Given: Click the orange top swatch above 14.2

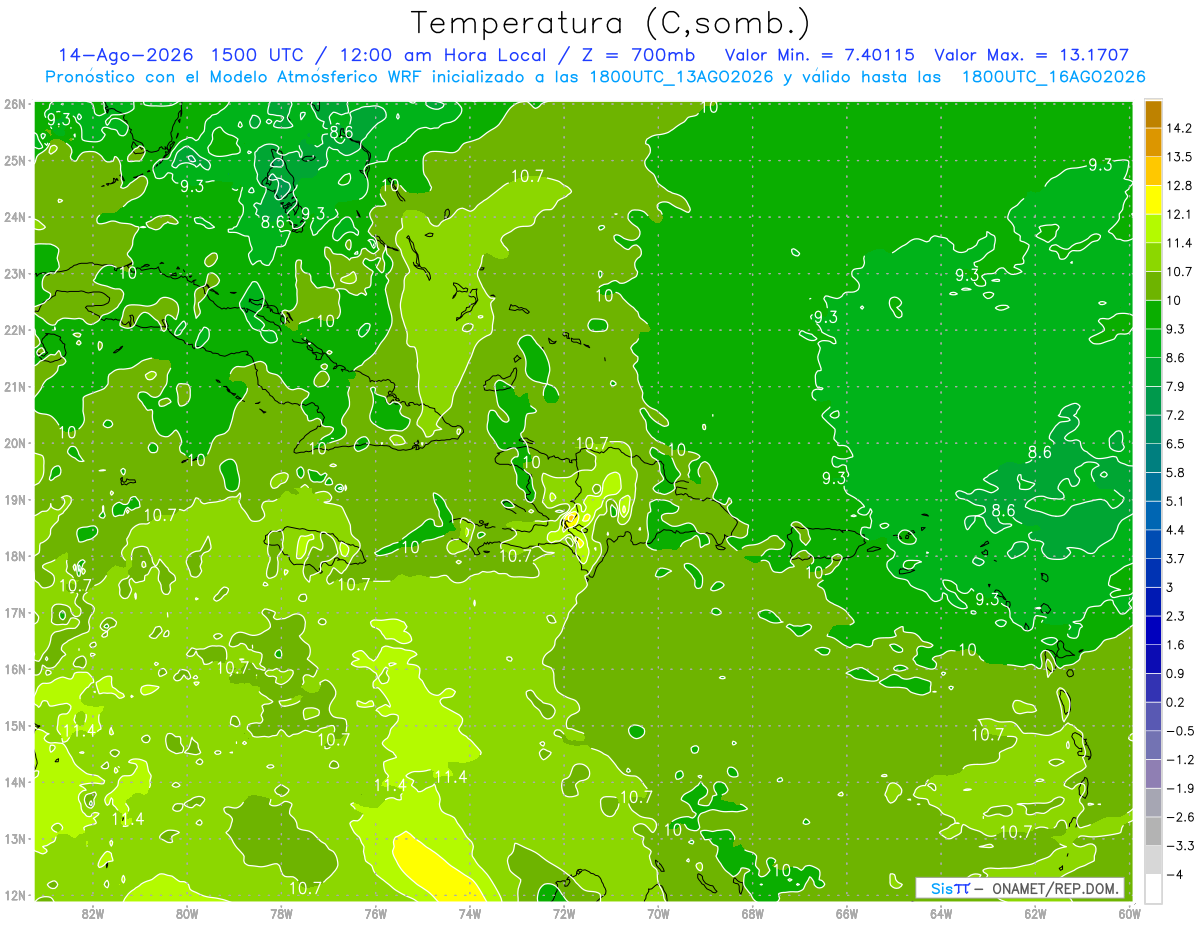Looking at the screenshot, I should click(1153, 114).
